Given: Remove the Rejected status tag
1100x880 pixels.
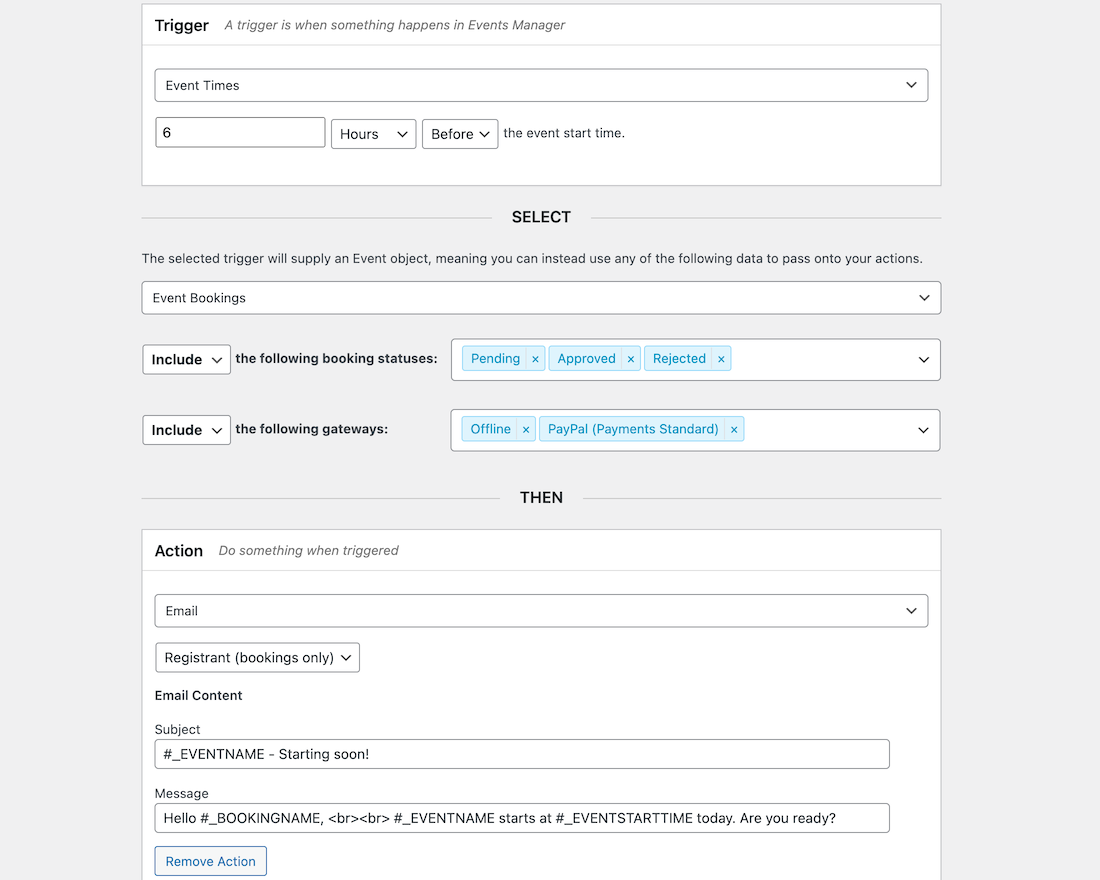Looking at the screenshot, I should [x=721, y=359].
